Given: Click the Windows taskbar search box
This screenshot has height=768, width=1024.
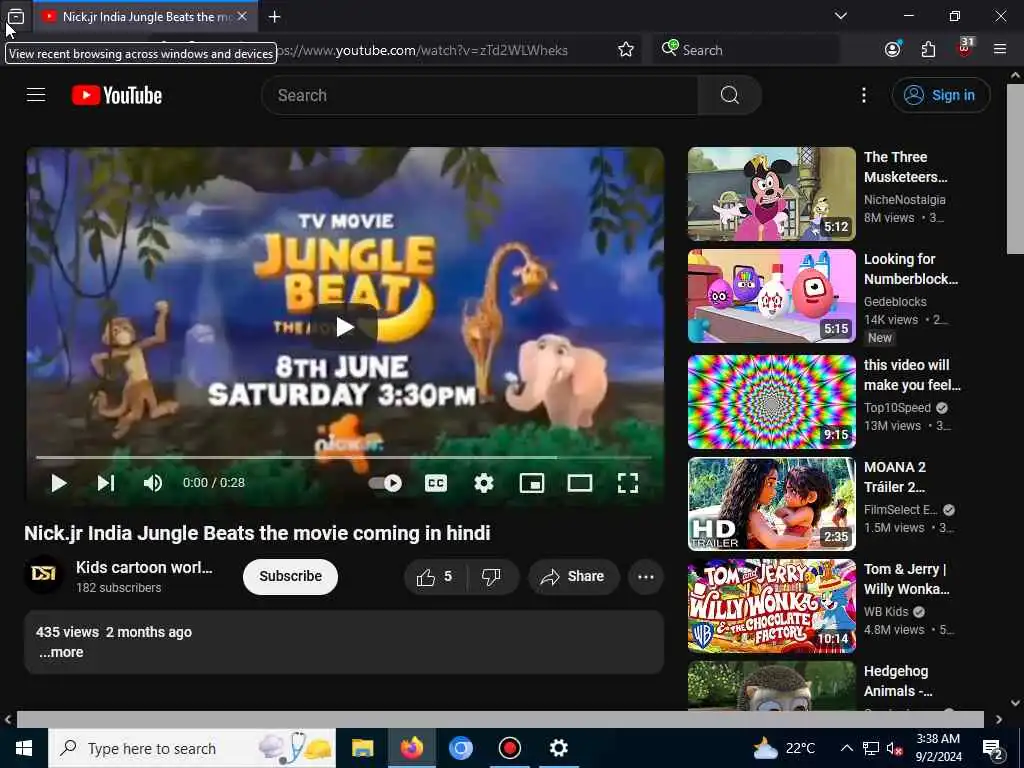Looking at the screenshot, I should coord(192,748).
